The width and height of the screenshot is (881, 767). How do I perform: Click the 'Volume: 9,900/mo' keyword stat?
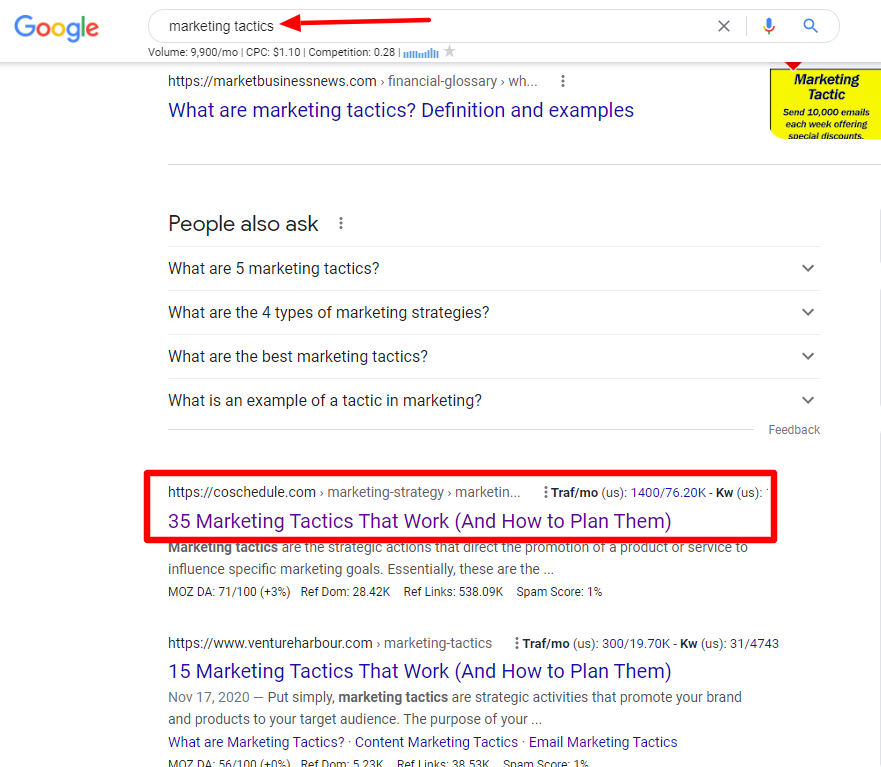[193, 52]
